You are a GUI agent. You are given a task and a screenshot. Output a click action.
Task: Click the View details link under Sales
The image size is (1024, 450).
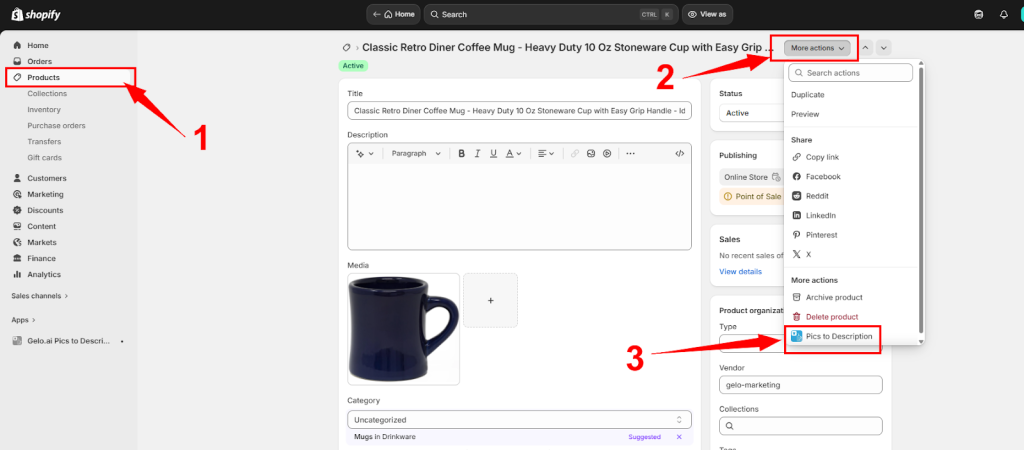click(740, 271)
